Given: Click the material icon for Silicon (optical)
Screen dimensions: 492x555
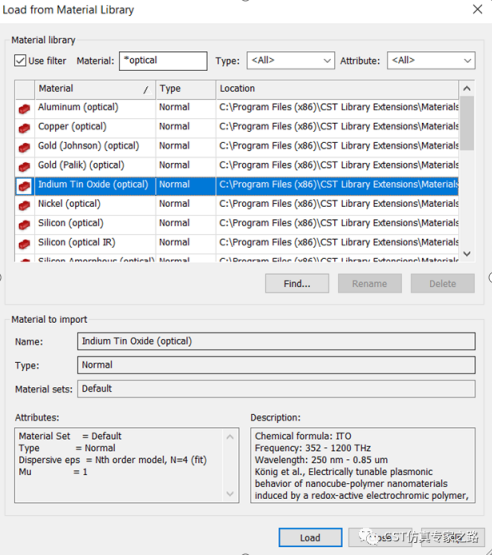Looking at the screenshot, I should (24, 225).
